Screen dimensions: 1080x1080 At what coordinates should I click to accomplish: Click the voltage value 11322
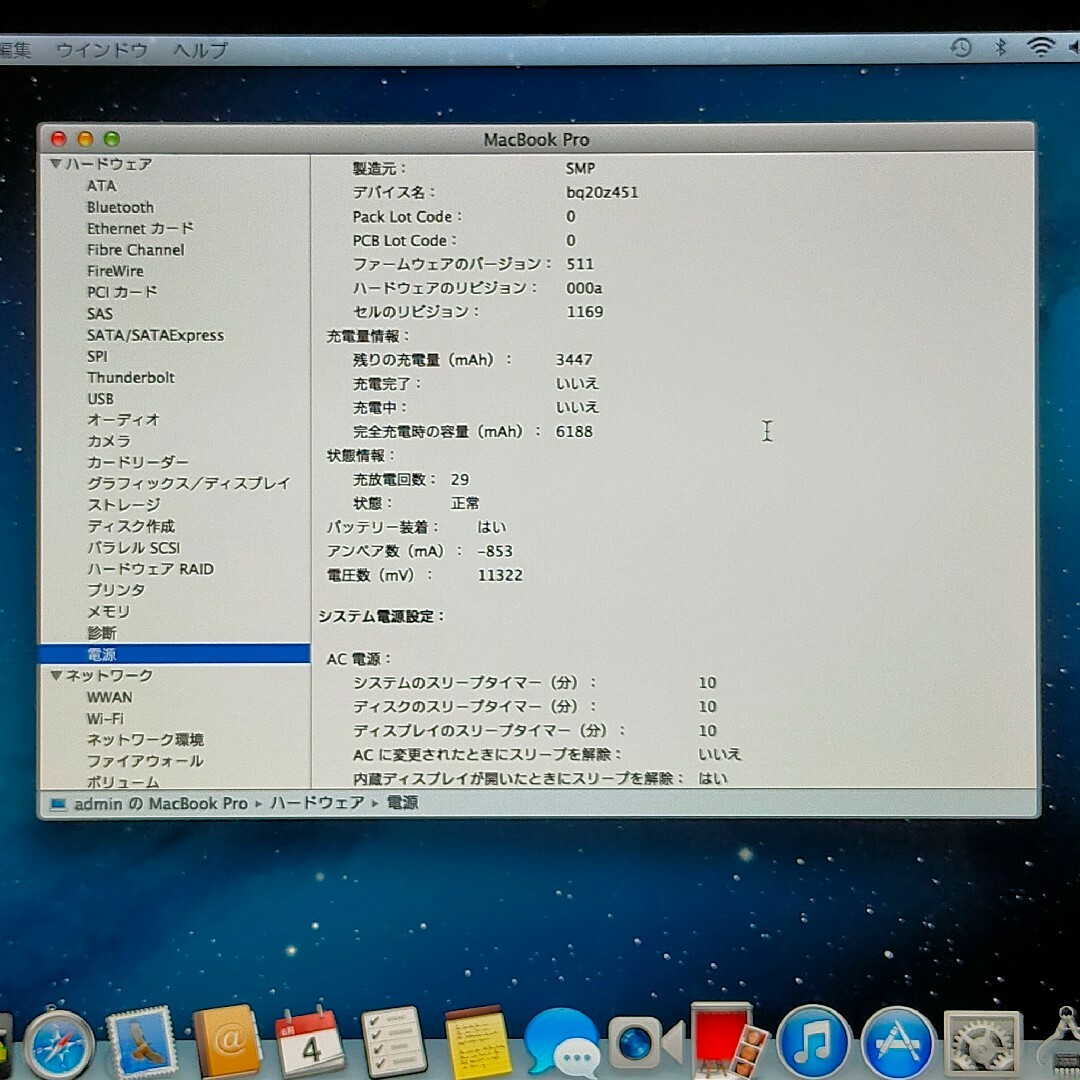(x=500, y=575)
